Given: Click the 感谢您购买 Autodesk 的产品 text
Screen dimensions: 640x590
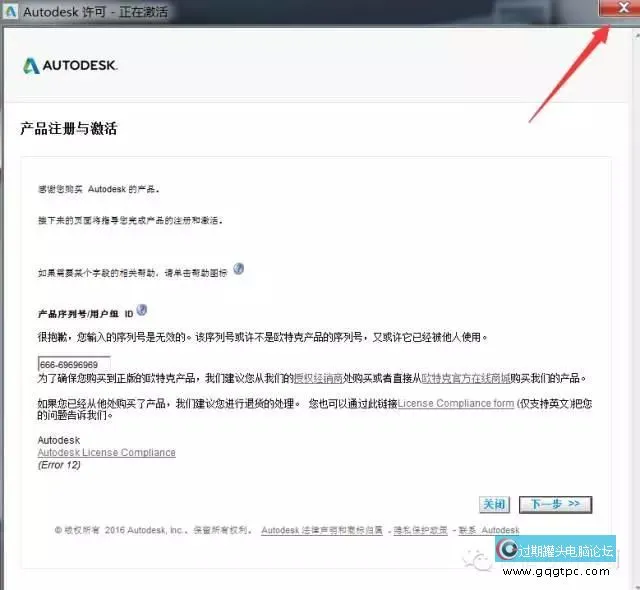Looking at the screenshot, I should 98,189.
